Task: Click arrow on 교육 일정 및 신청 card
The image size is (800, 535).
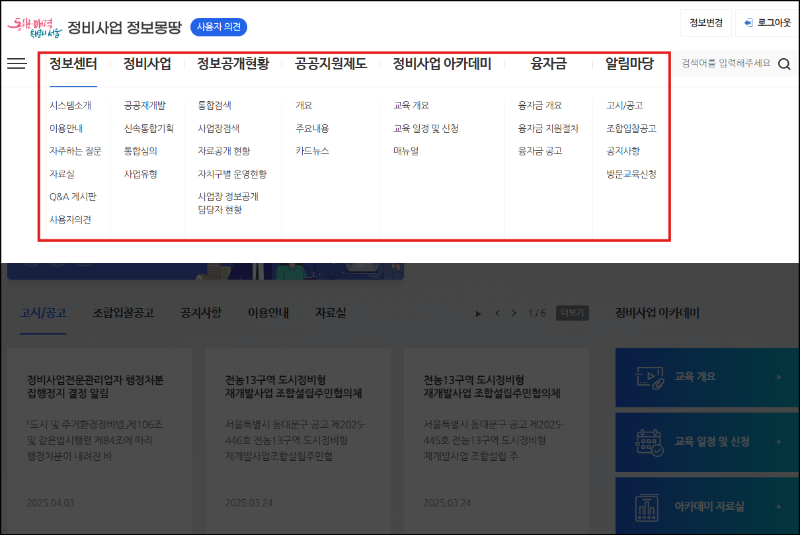Action: coord(778,442)
